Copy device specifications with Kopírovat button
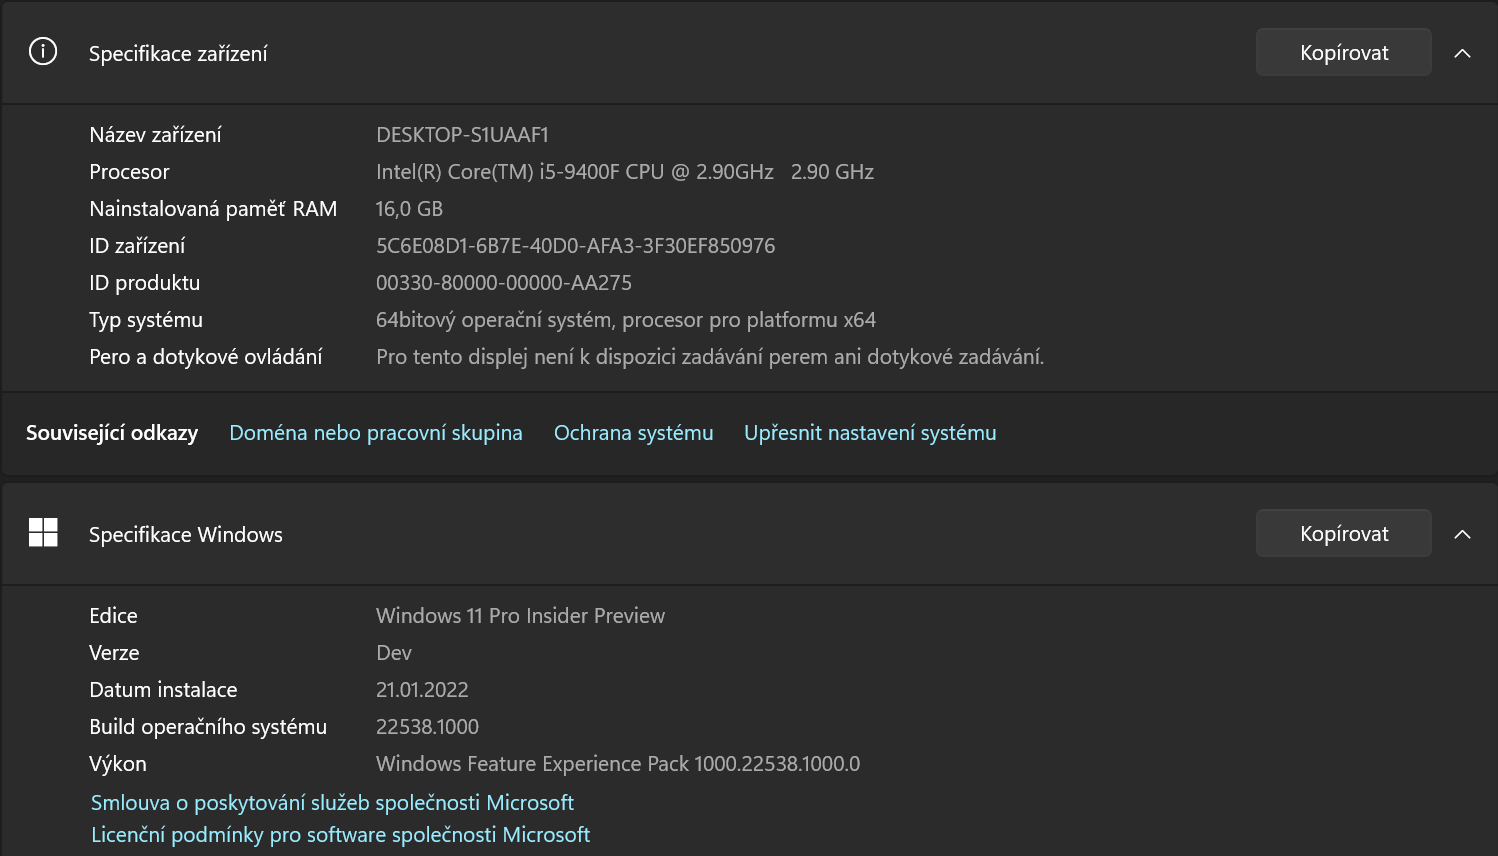1498x856 pixels. (1343, 53)
